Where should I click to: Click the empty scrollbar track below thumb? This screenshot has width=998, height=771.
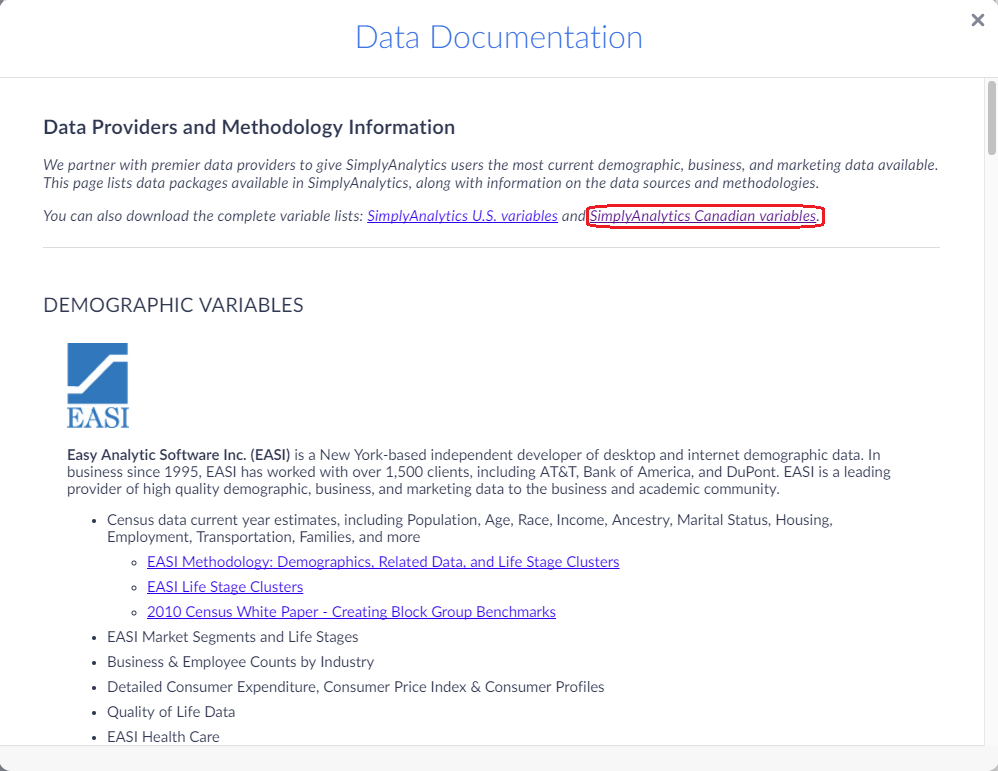pyautogui.click(x=991, y=450)
